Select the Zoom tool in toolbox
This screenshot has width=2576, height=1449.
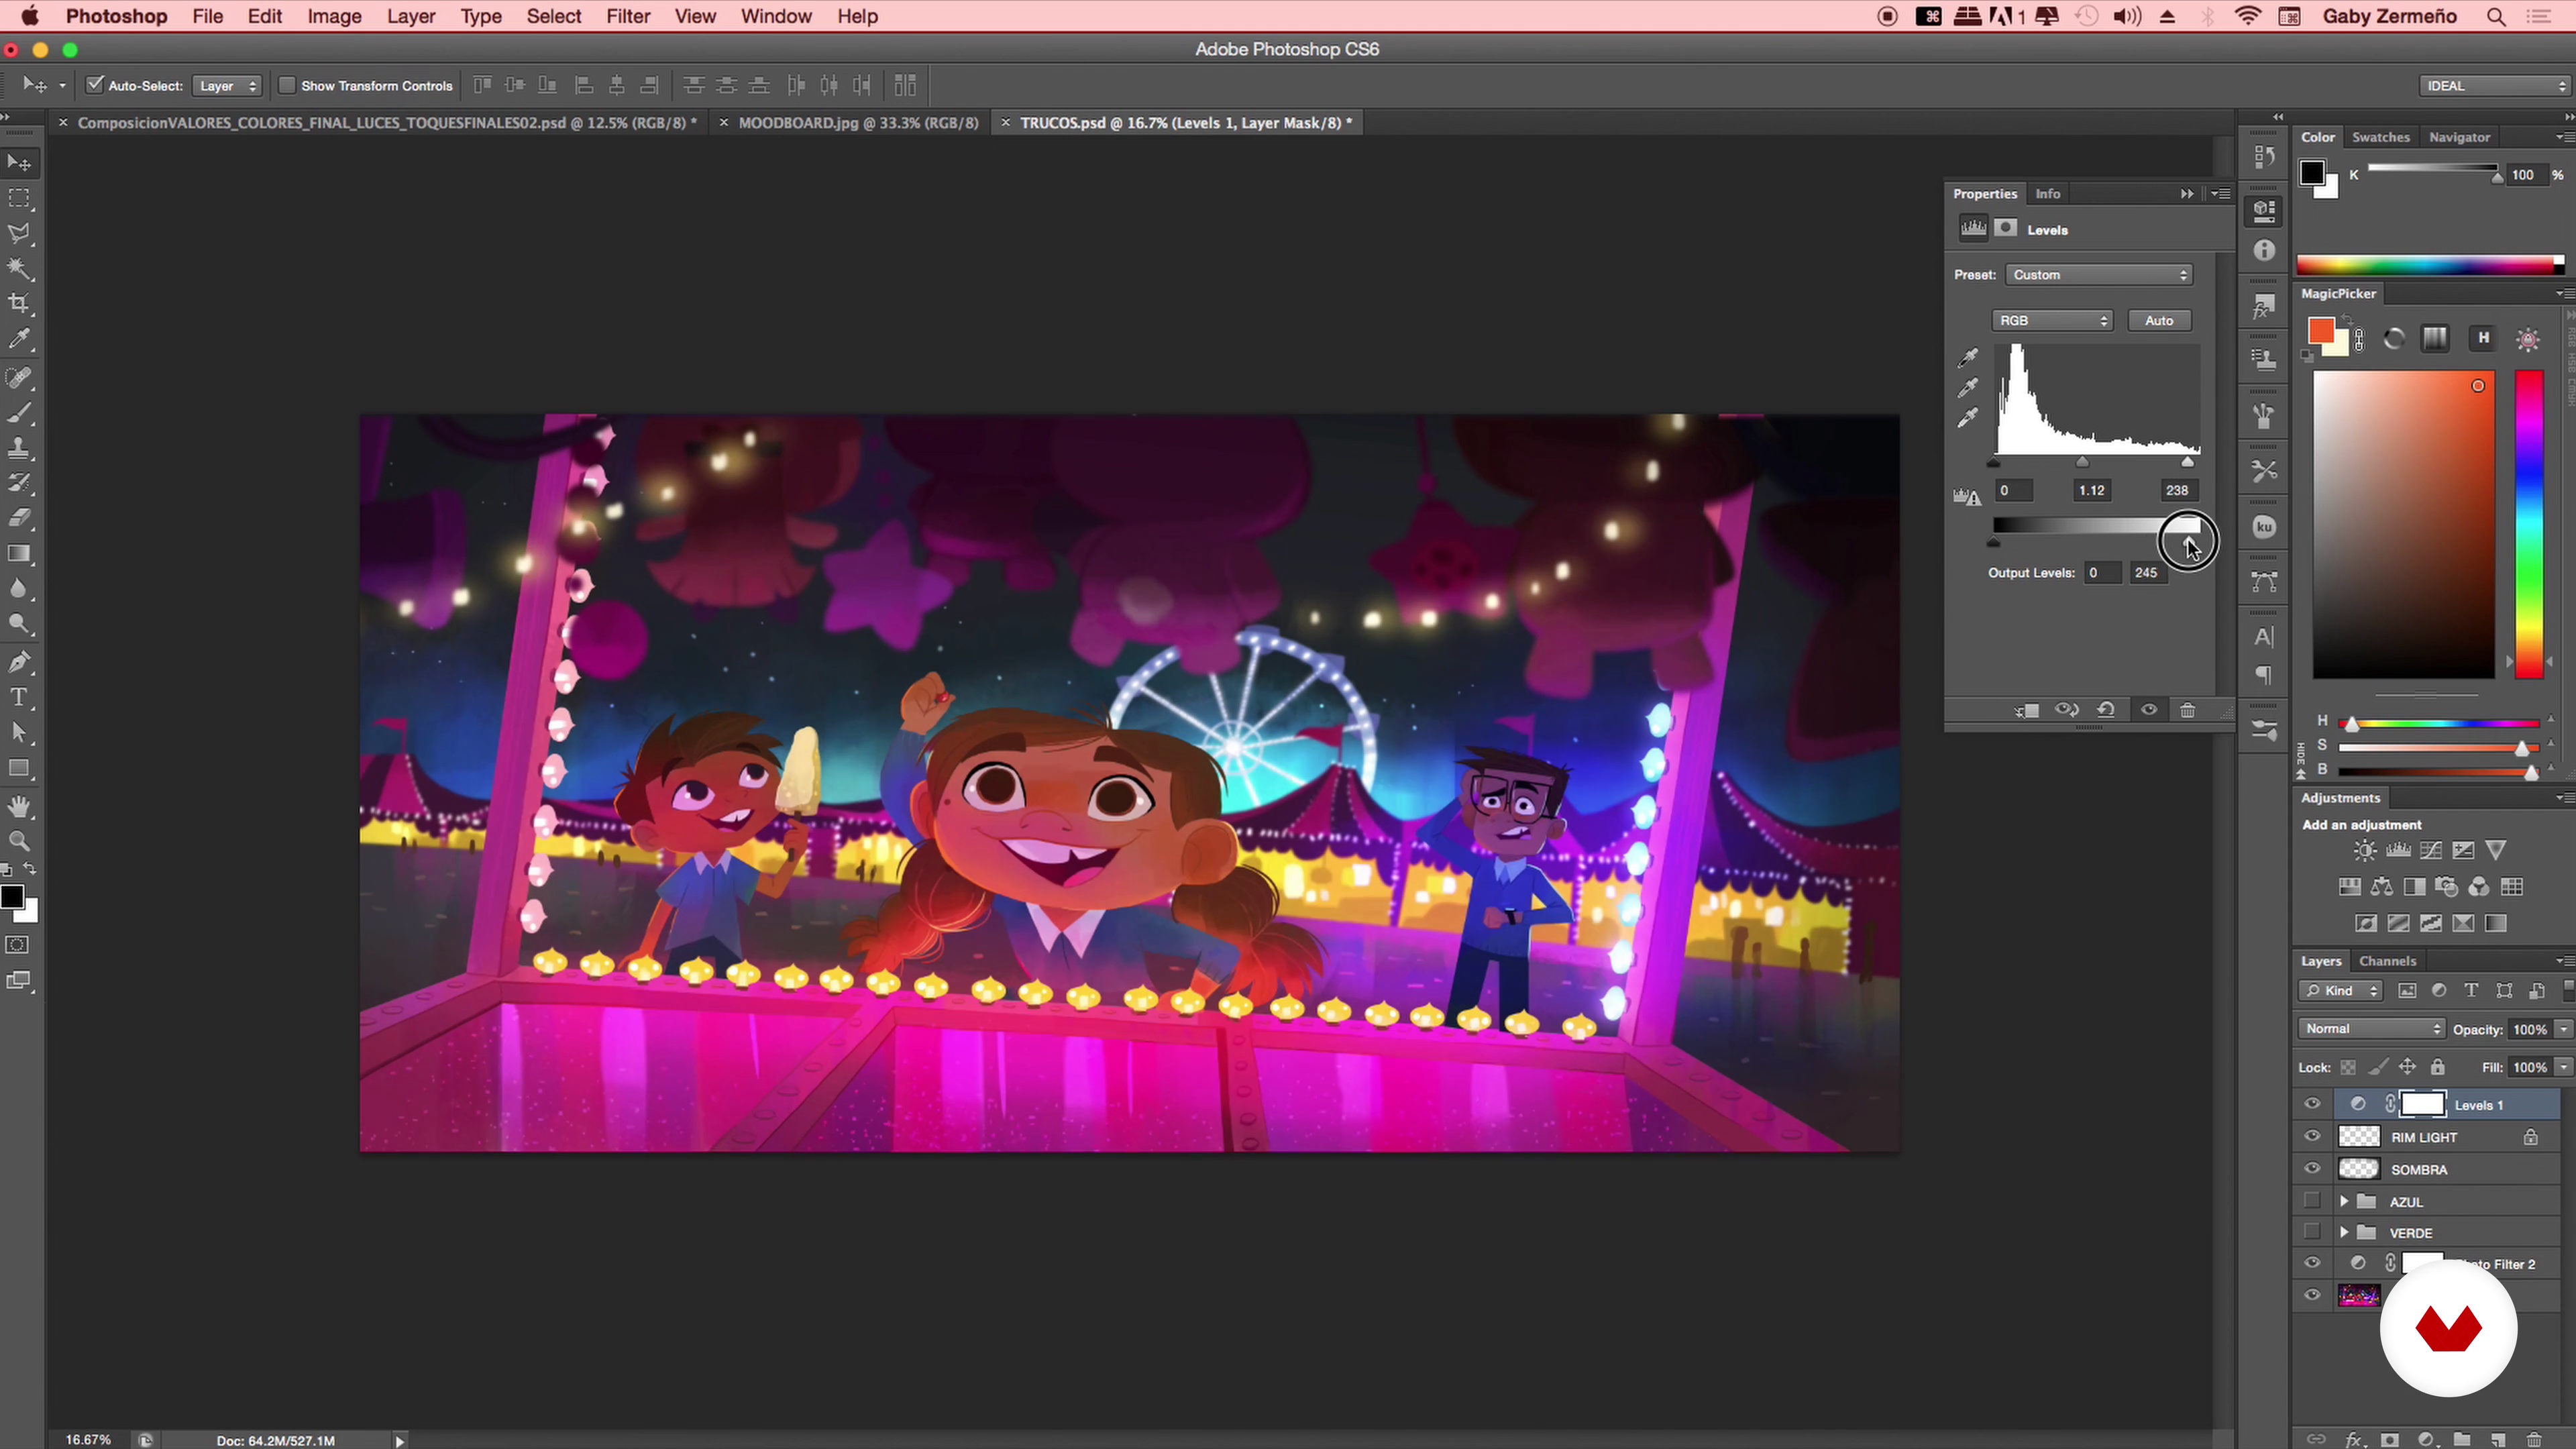click(19, 841)
